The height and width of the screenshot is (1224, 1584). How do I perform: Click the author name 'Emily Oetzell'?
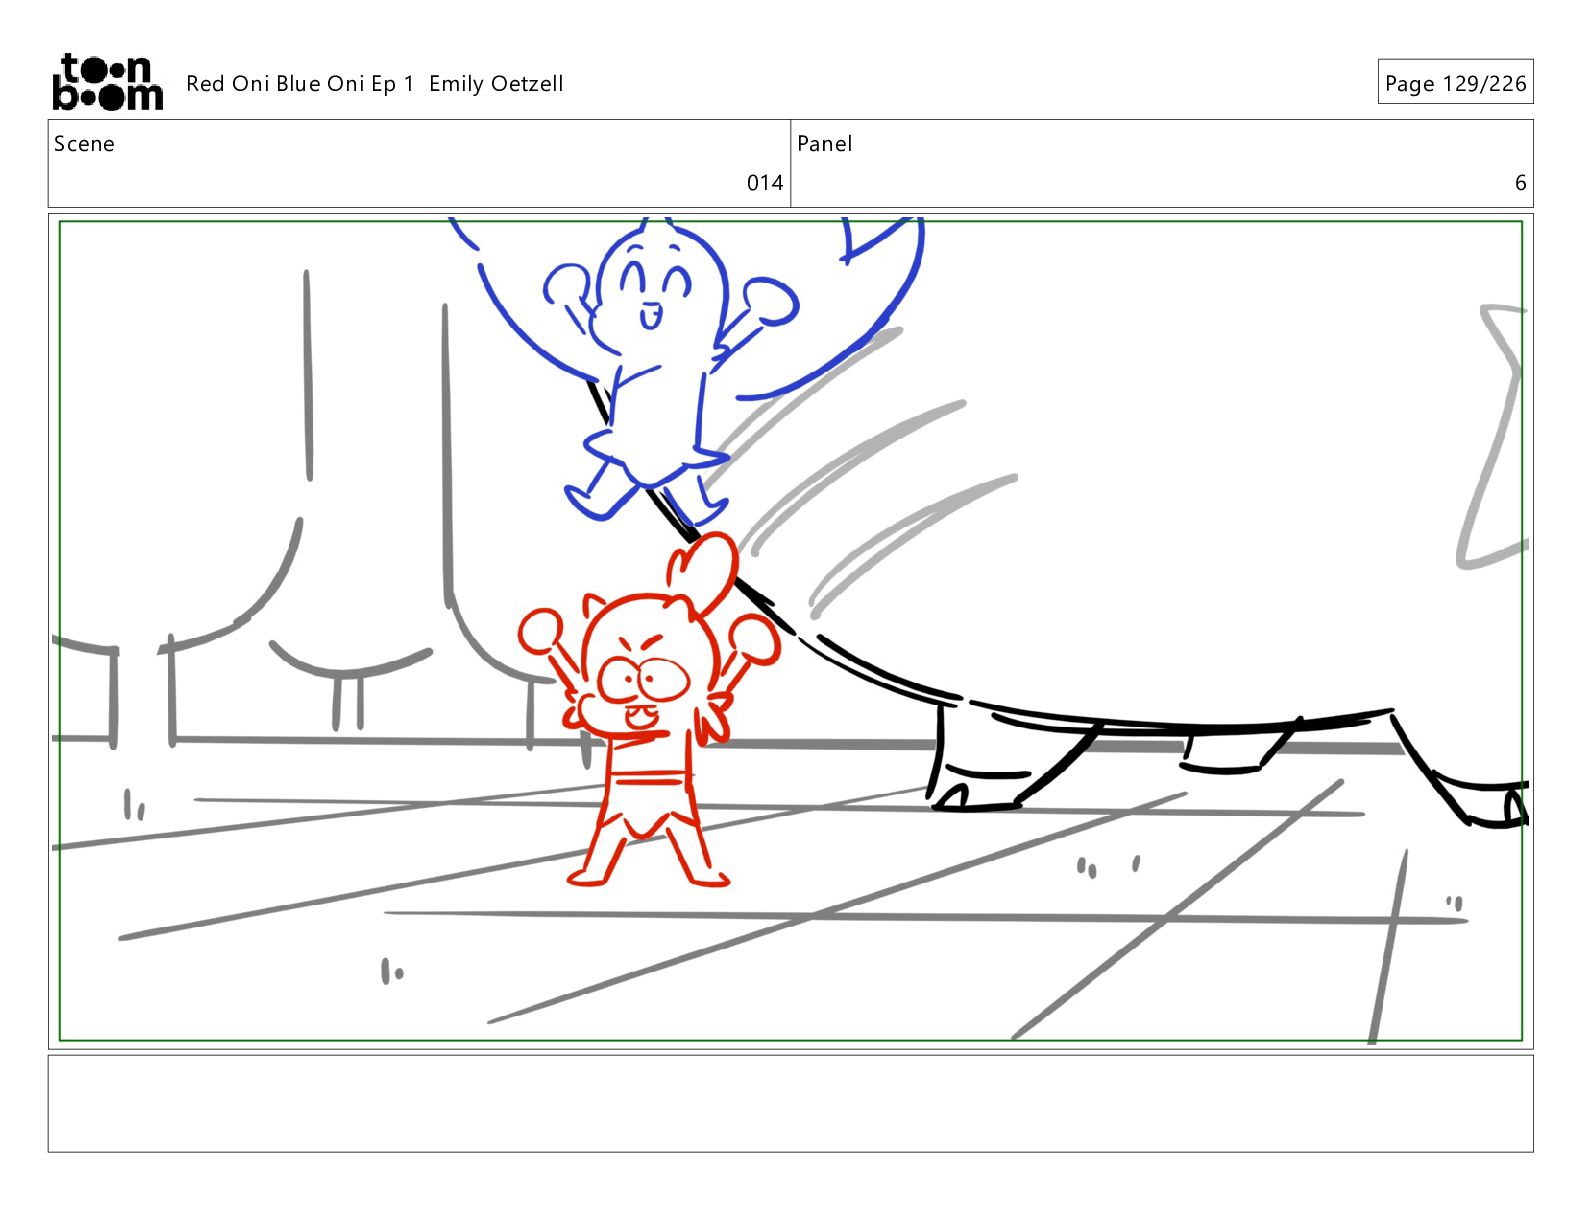496,84
